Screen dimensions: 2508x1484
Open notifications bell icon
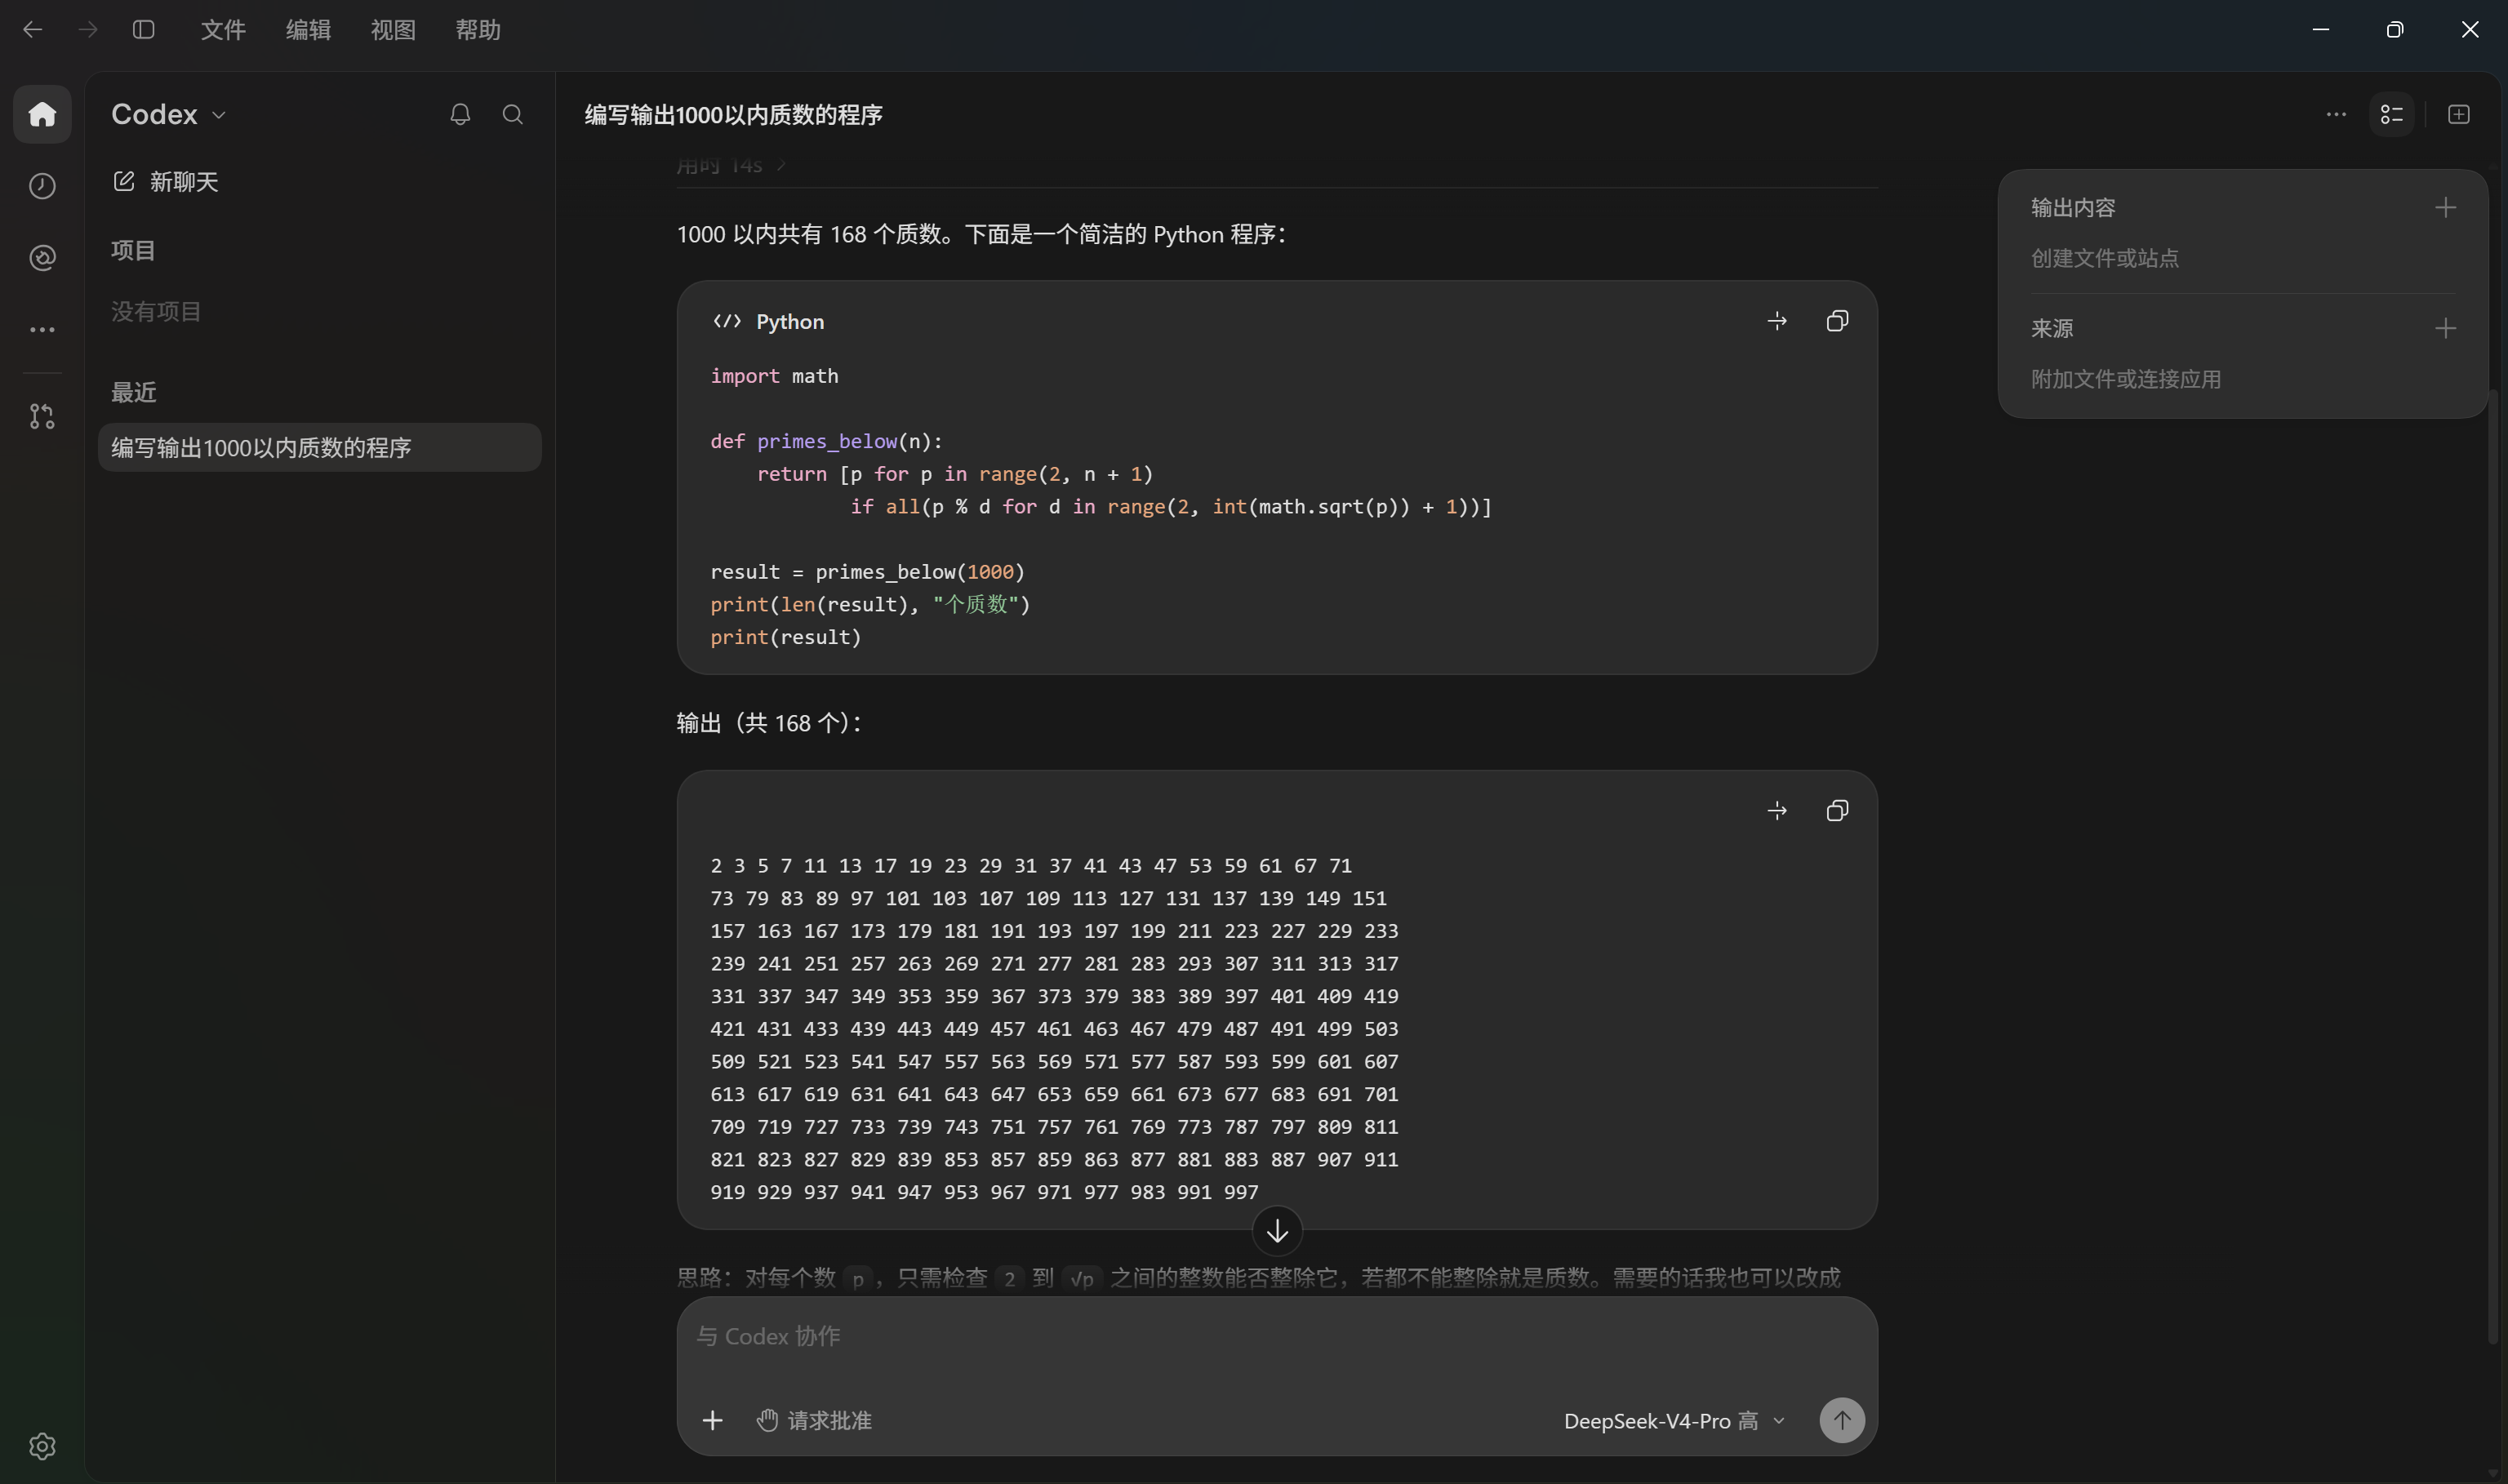[460, 114]
